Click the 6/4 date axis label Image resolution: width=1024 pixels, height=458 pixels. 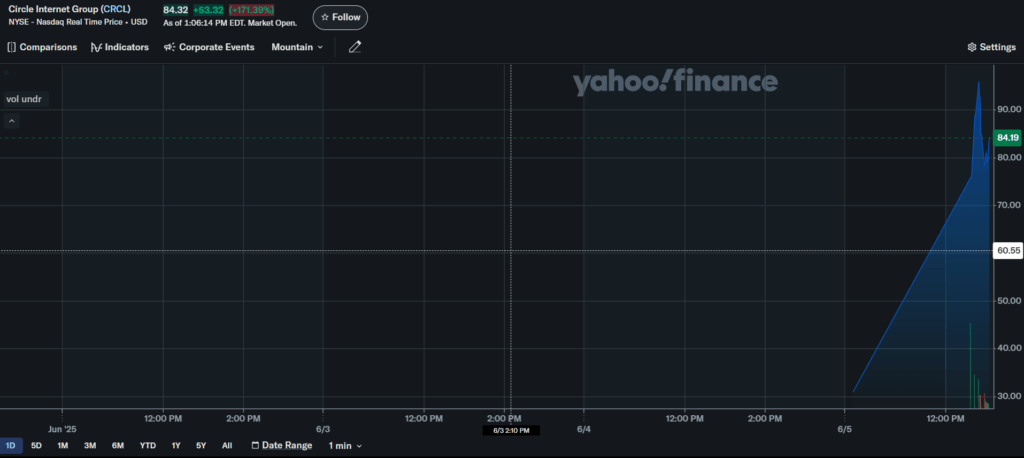pyautogui.click(x=584, y=429)
